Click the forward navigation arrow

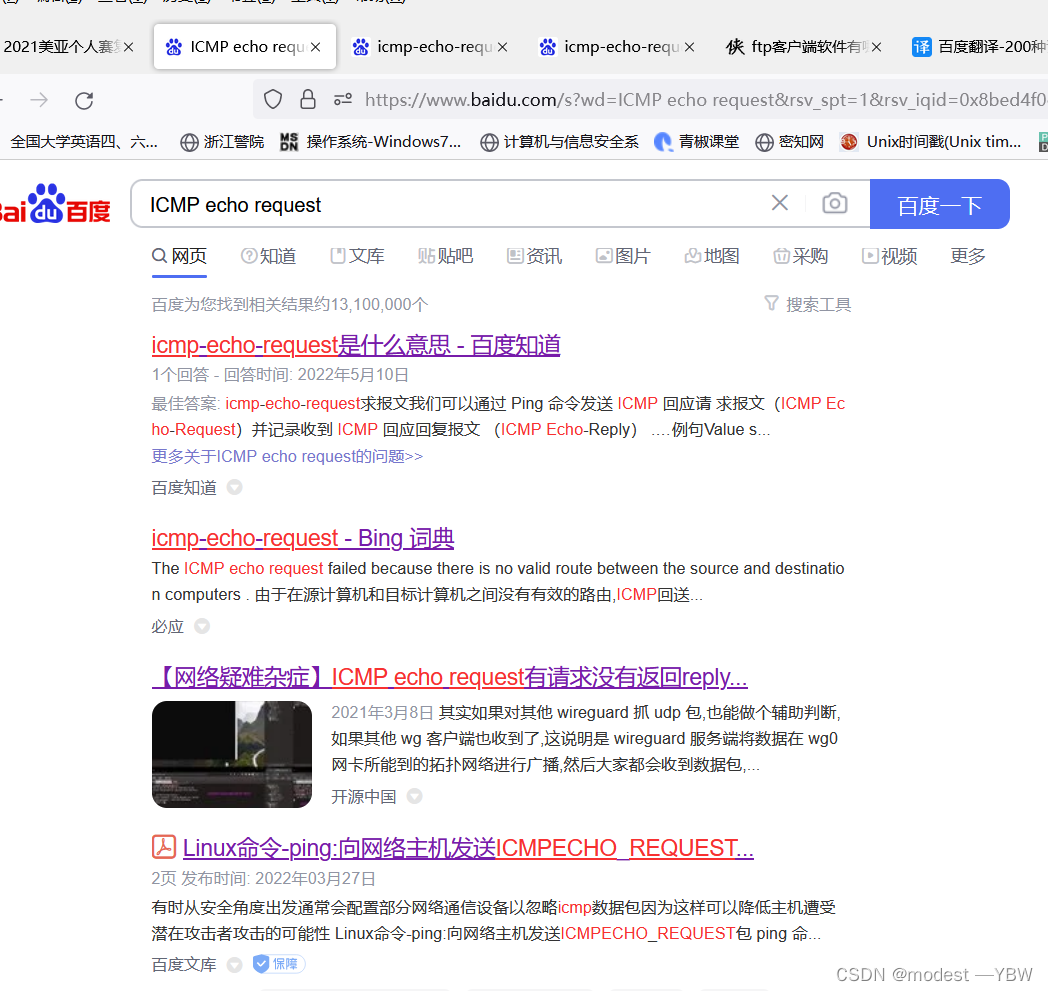point(39,100)
